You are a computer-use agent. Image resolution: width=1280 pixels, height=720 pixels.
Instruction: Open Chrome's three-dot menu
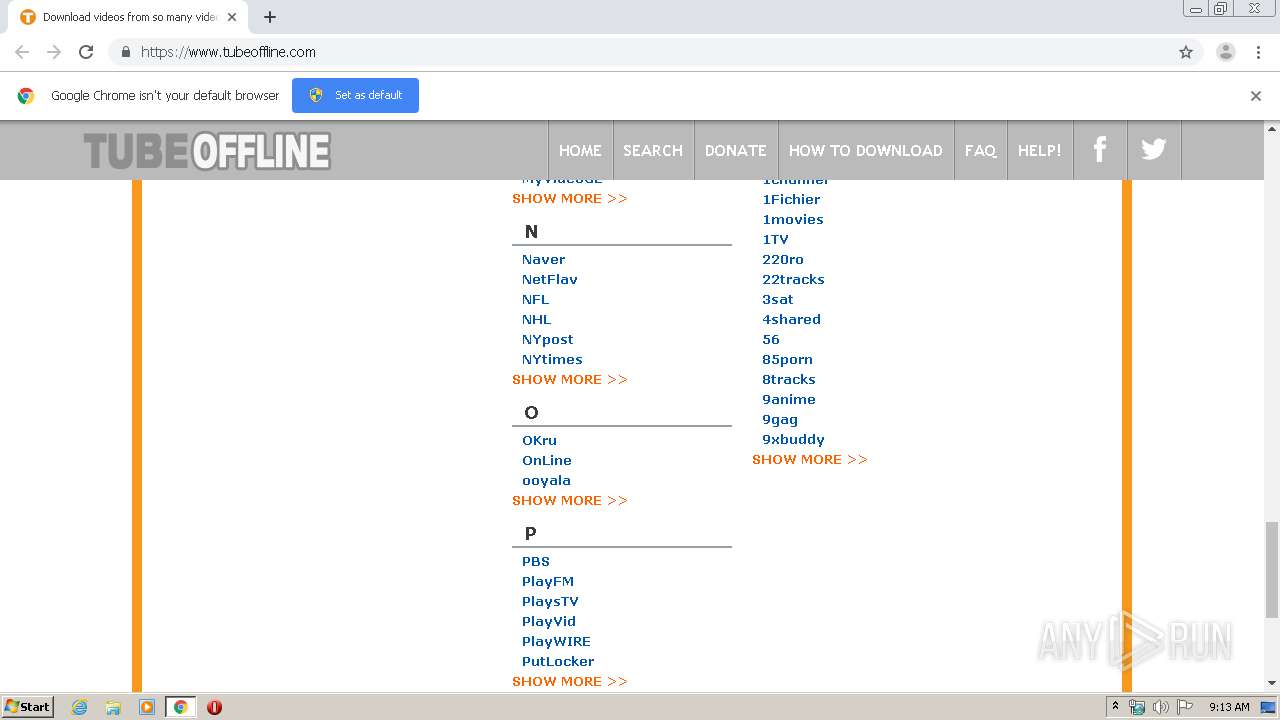(x=1259, y=52)
